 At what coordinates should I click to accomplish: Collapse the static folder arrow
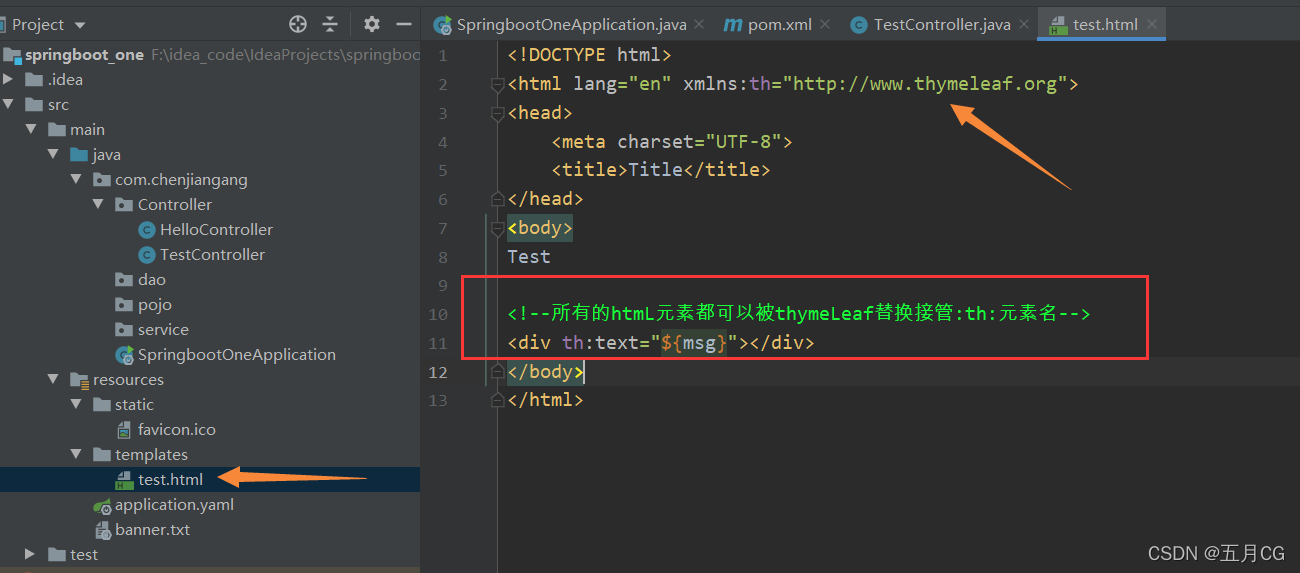pyautogui.click(x=76, y=404)
